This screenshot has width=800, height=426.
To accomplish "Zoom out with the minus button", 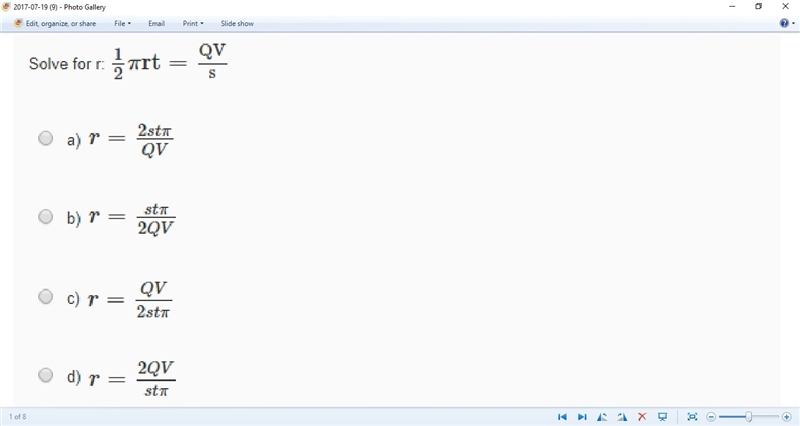I will click(x=711, y=417).
